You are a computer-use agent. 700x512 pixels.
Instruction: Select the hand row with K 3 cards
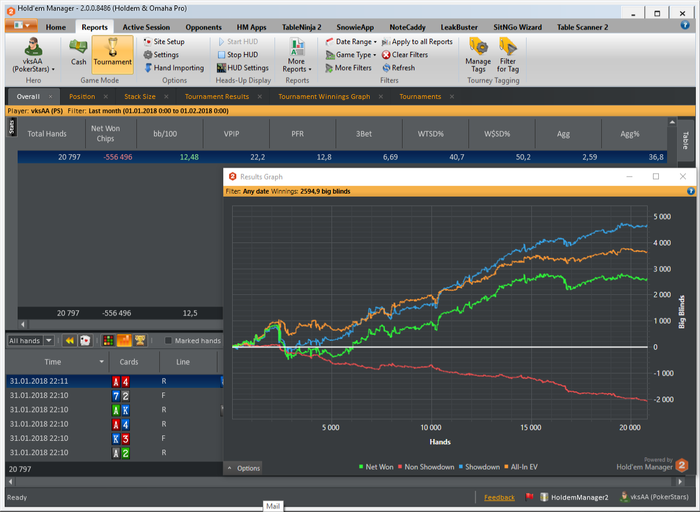[x=114, y=438]
